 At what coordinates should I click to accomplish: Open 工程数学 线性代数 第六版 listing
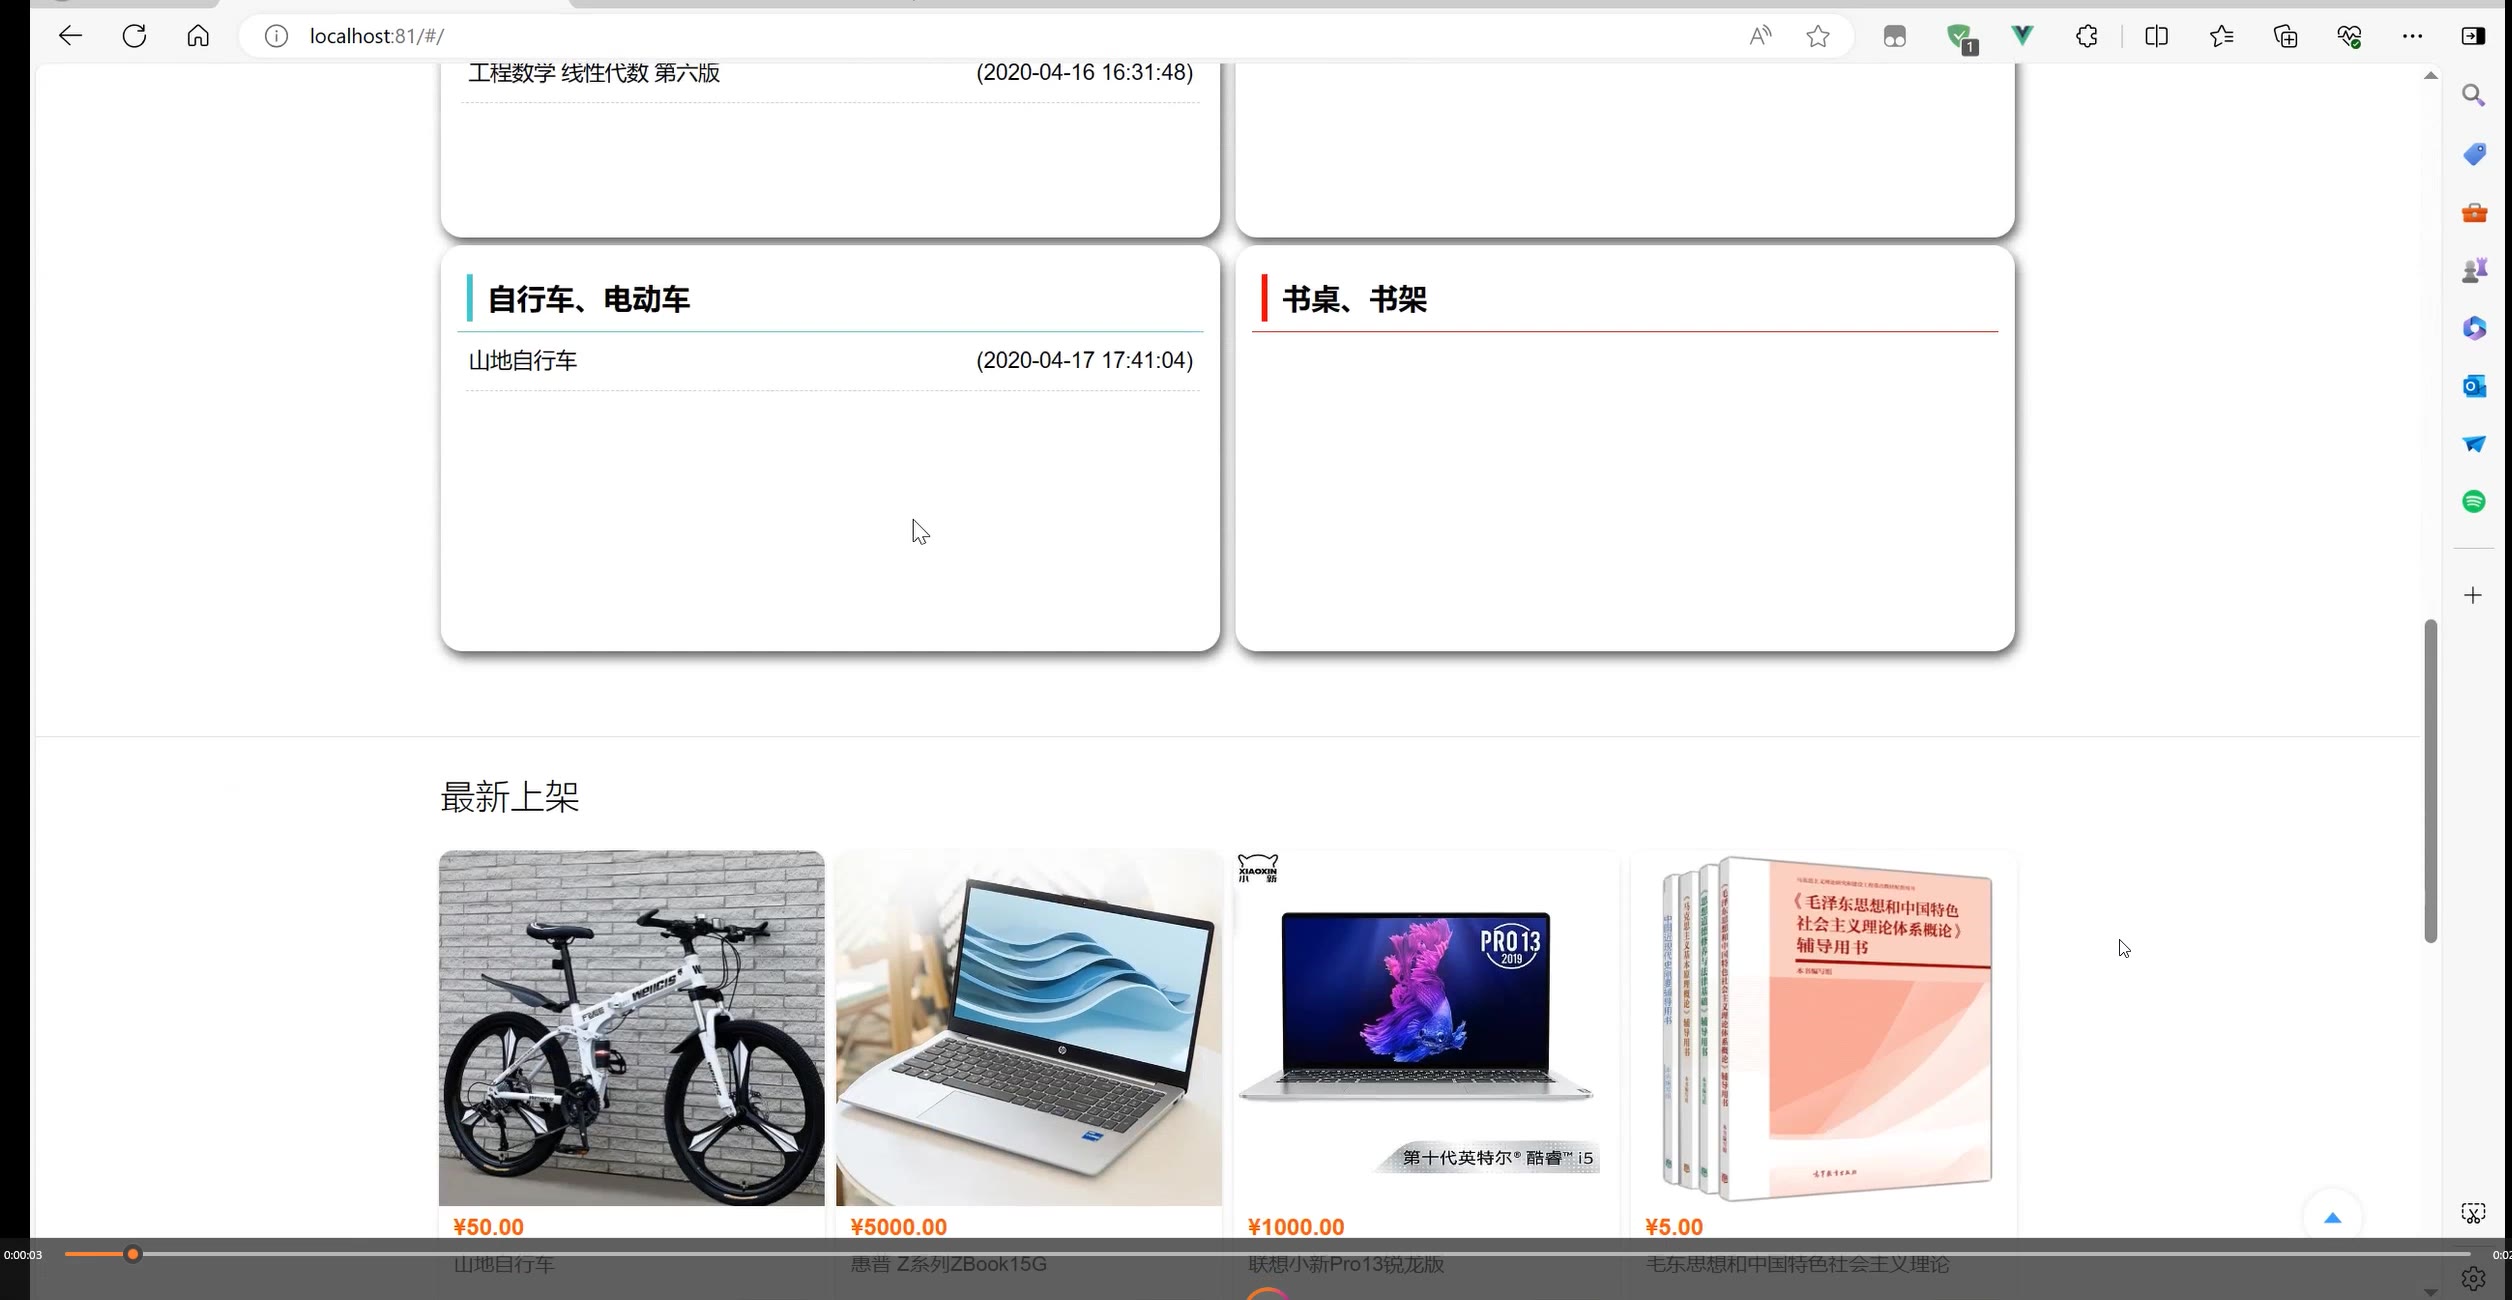[x=594, y=73]
